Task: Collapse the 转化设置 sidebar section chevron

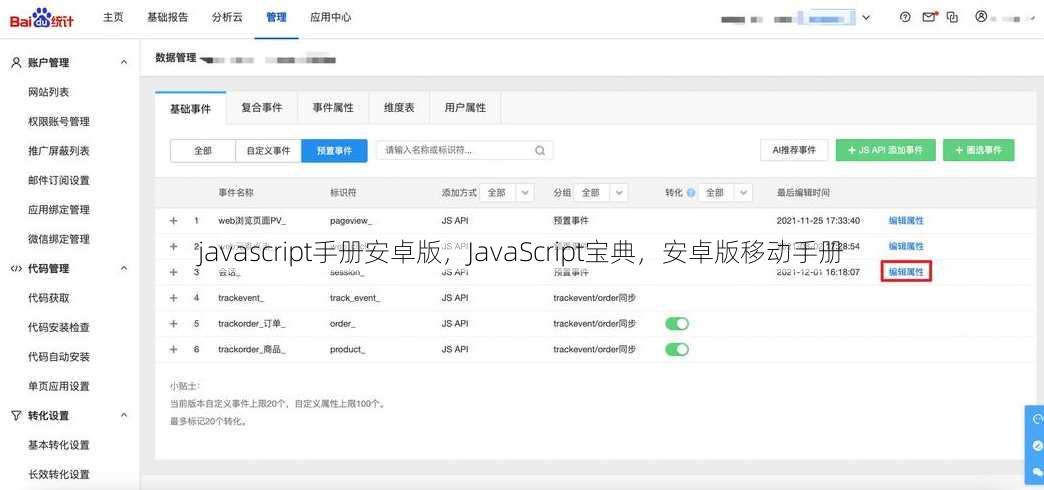Action: 124,415
